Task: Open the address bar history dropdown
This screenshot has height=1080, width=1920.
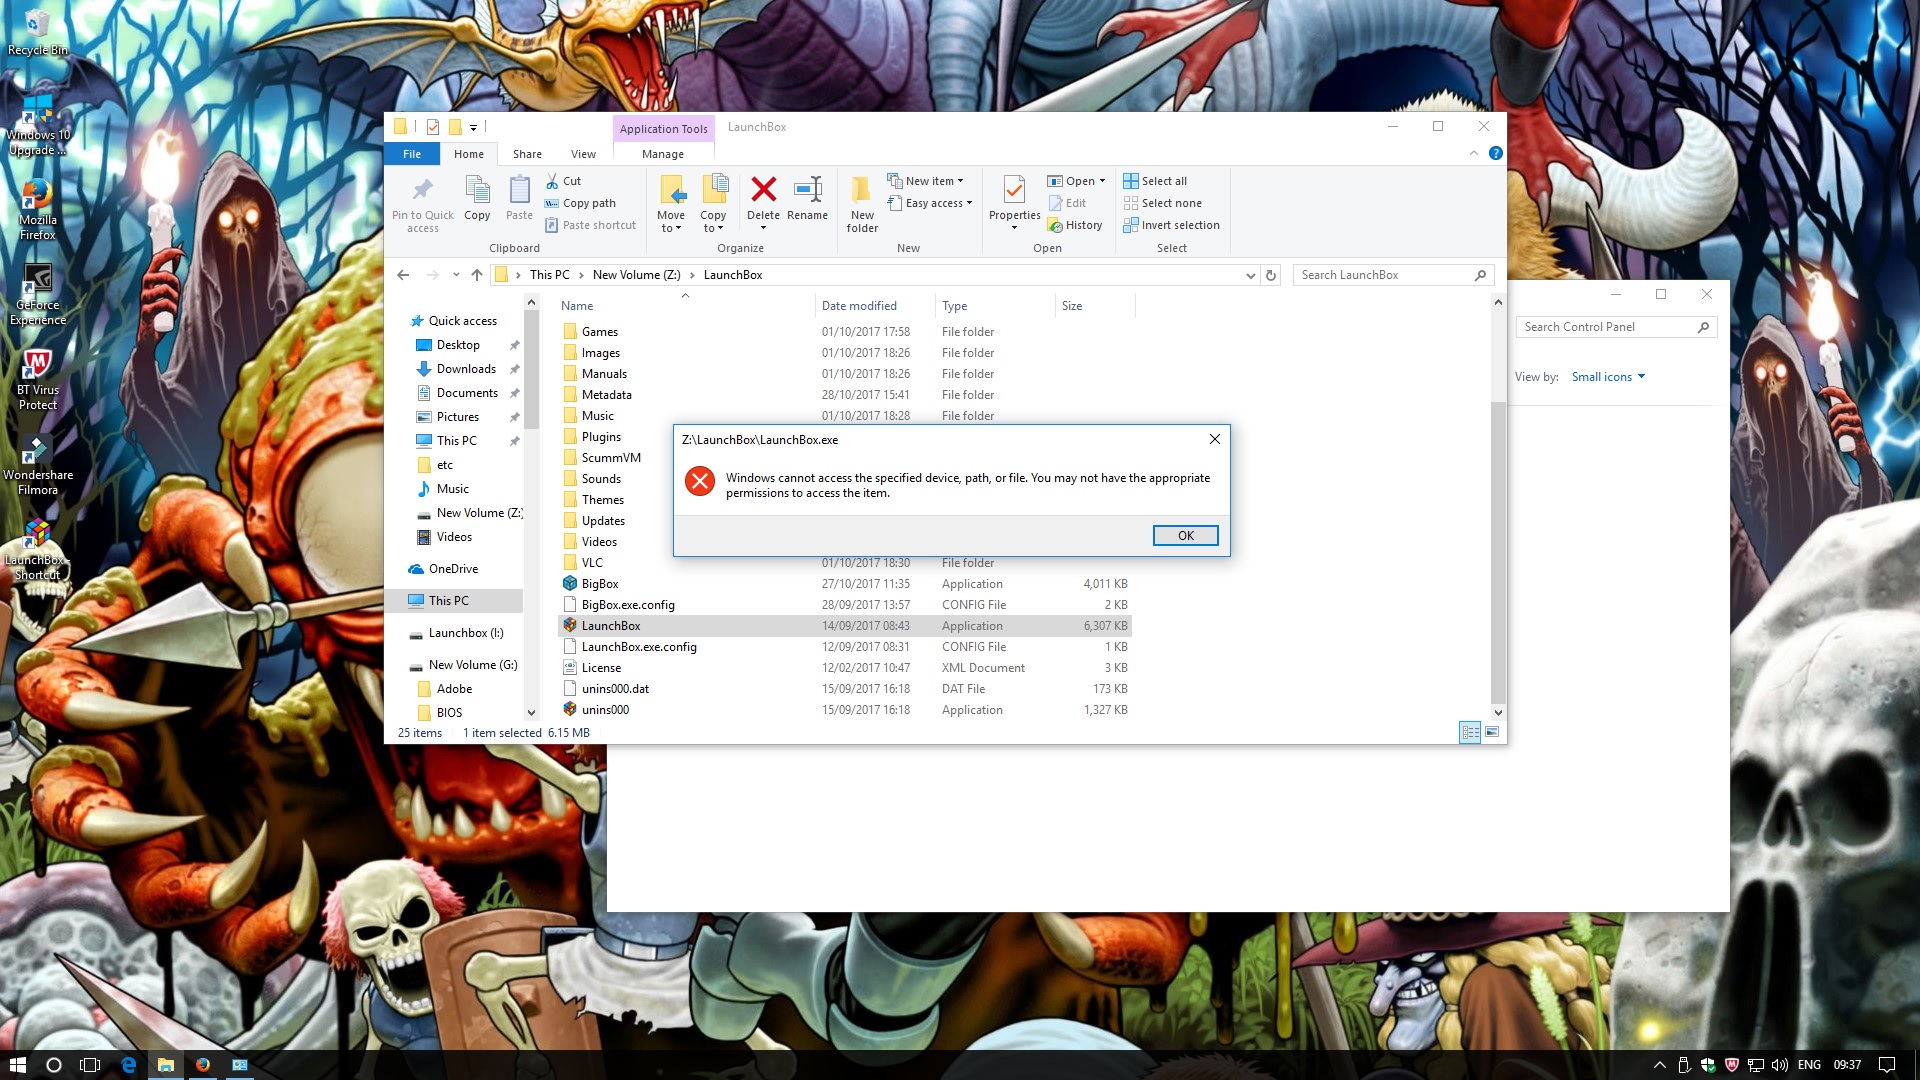Action: [1250, 275]
